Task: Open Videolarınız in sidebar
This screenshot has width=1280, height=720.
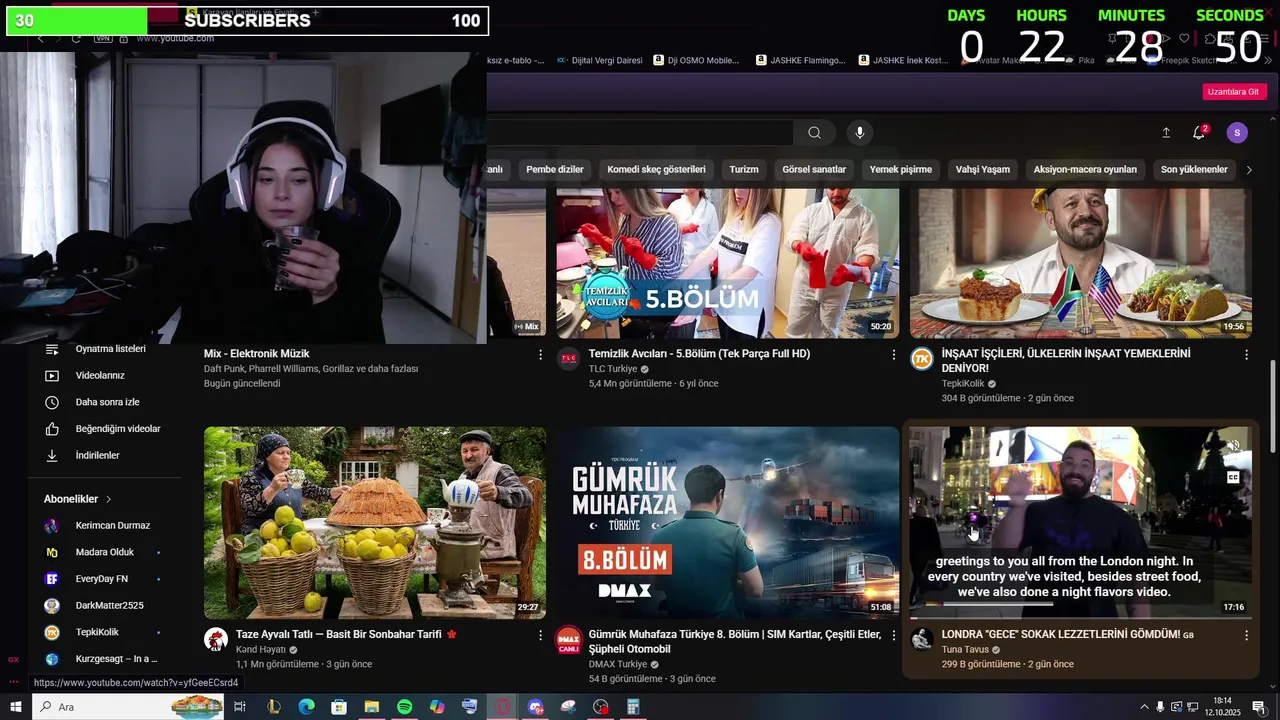Action: pos(100,375)
